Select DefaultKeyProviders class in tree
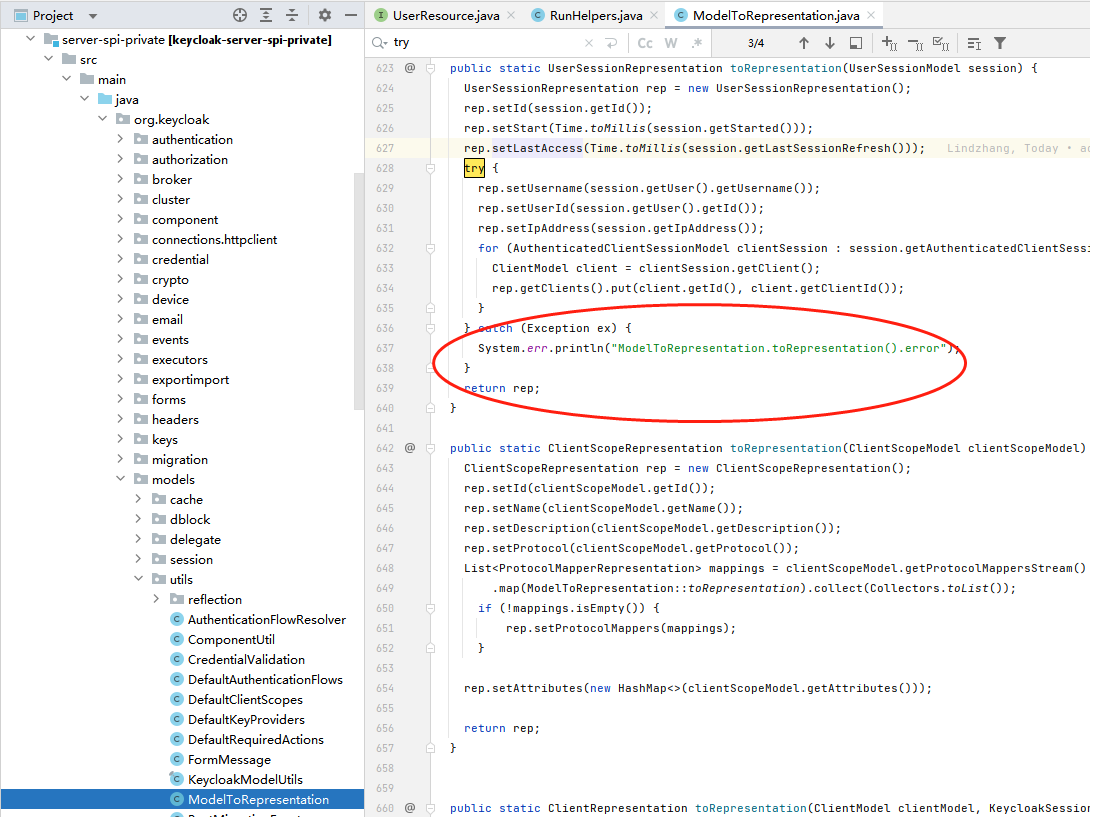The width and height of the screenshot is (1094, 817). [246, 719]
